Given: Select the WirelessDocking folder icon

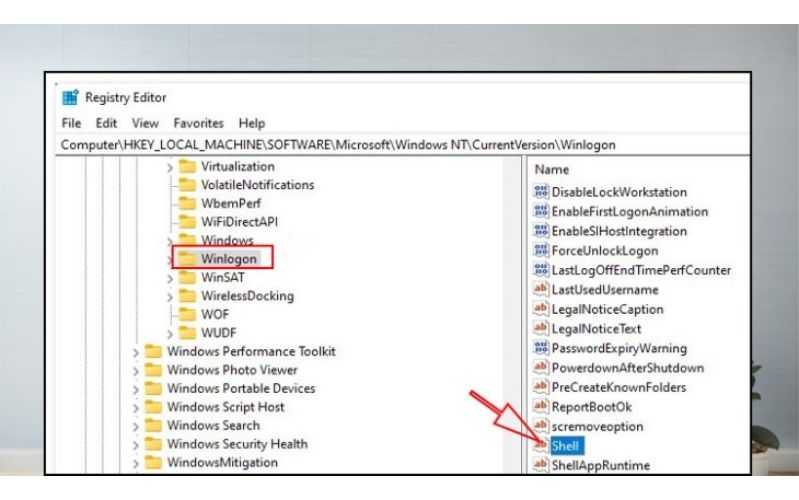Looking at the screenshot, I should (x=187, y=296).
